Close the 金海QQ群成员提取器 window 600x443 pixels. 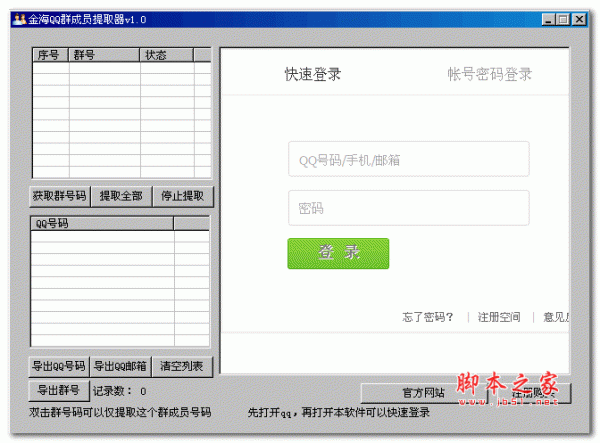click(579, 20)
